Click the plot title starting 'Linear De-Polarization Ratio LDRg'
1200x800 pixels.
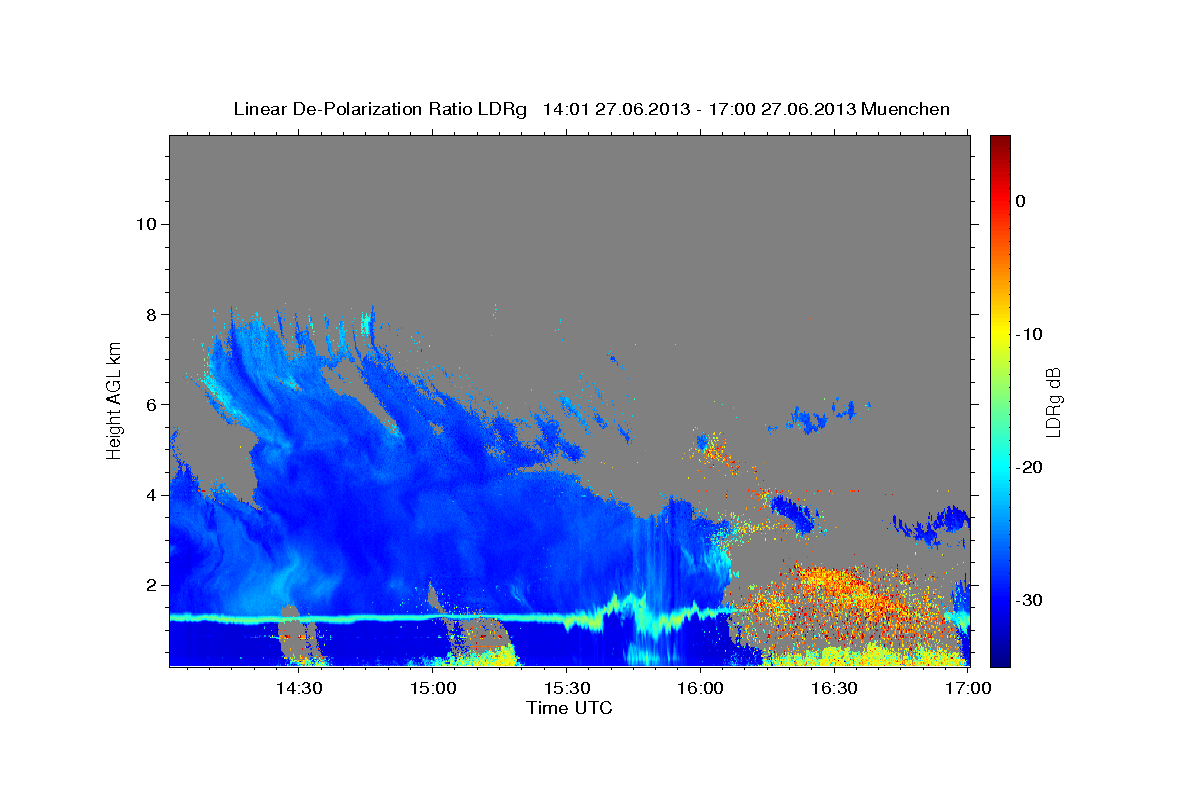click(x=591, y=109)
